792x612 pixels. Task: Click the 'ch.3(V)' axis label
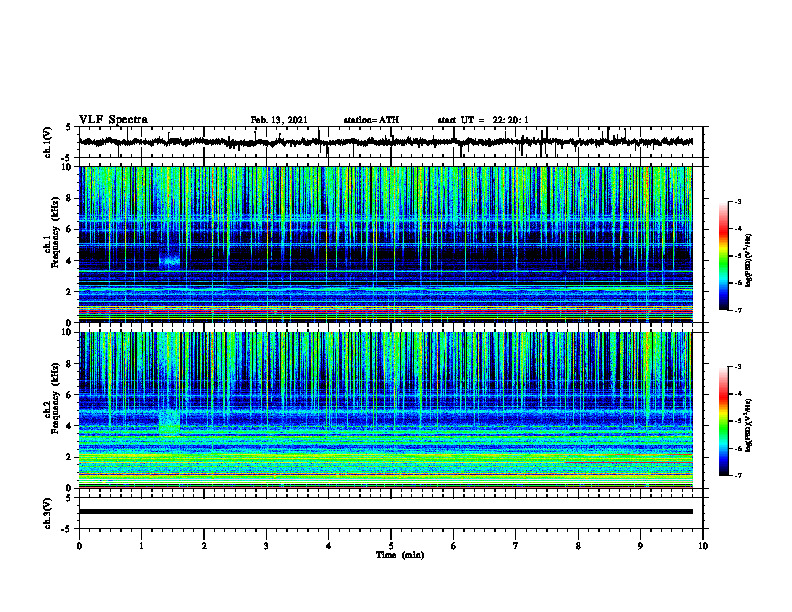tap(48, 513)
